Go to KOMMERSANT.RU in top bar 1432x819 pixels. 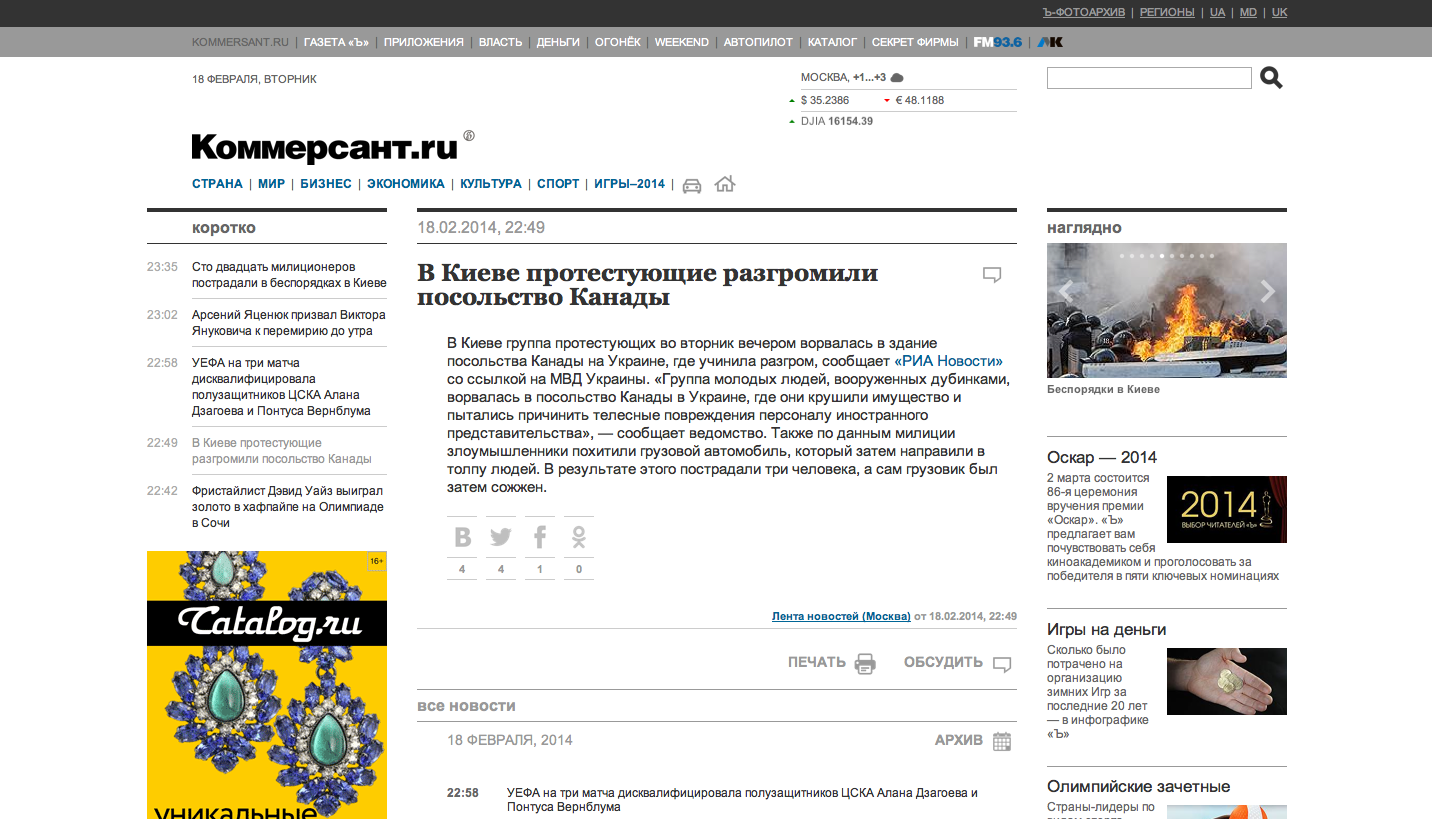240,42
